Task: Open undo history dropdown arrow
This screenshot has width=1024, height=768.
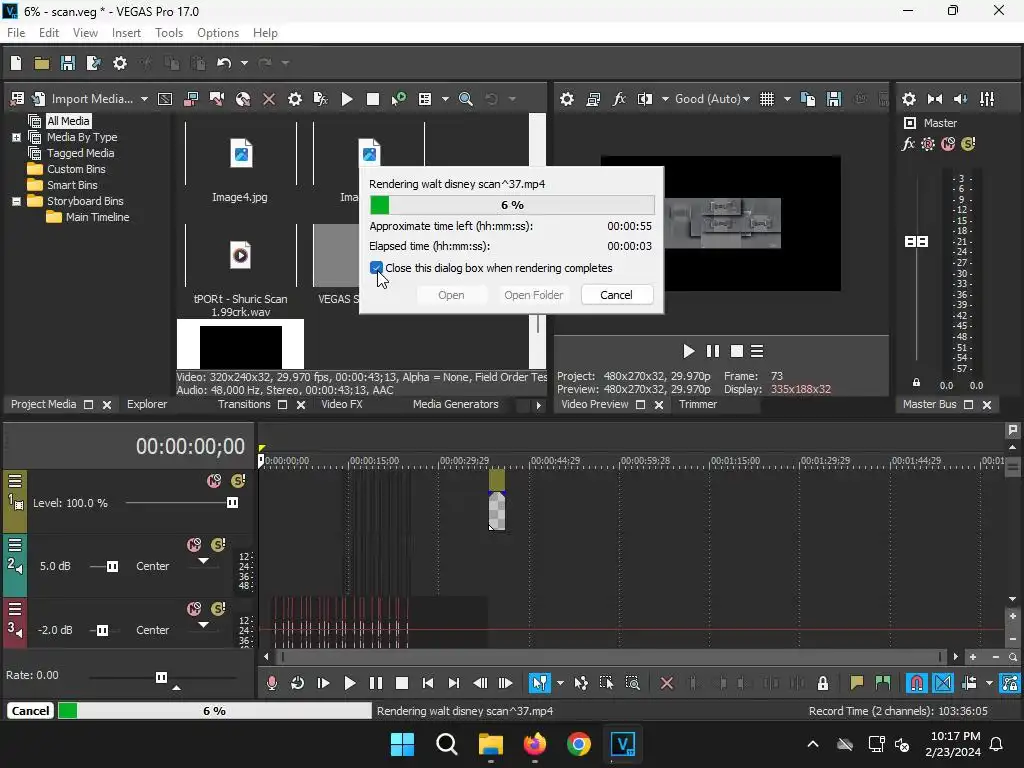Action: tap(244, 63)
